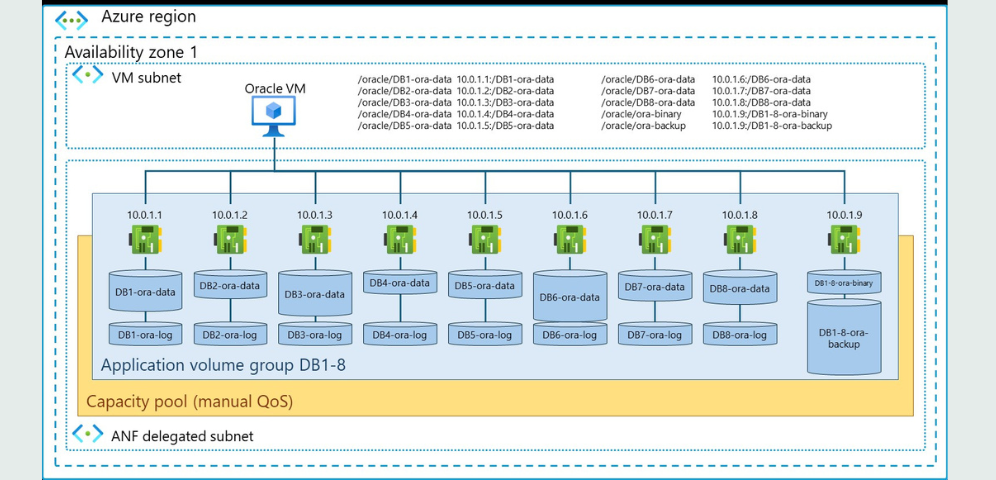996x480 pixels.
Task: Select the network card icon under 10.0.1.3
Action: point(315,240)
